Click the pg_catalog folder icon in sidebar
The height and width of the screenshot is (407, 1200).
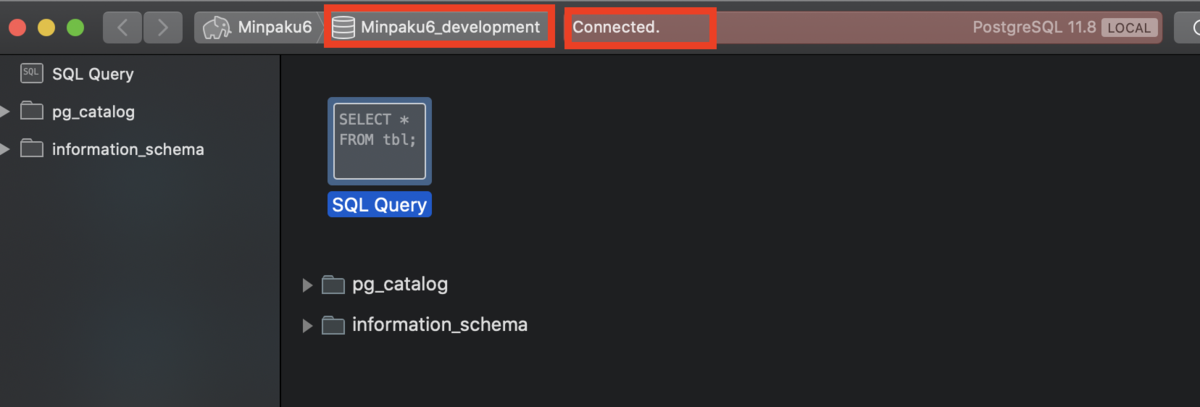pos(31,111)
